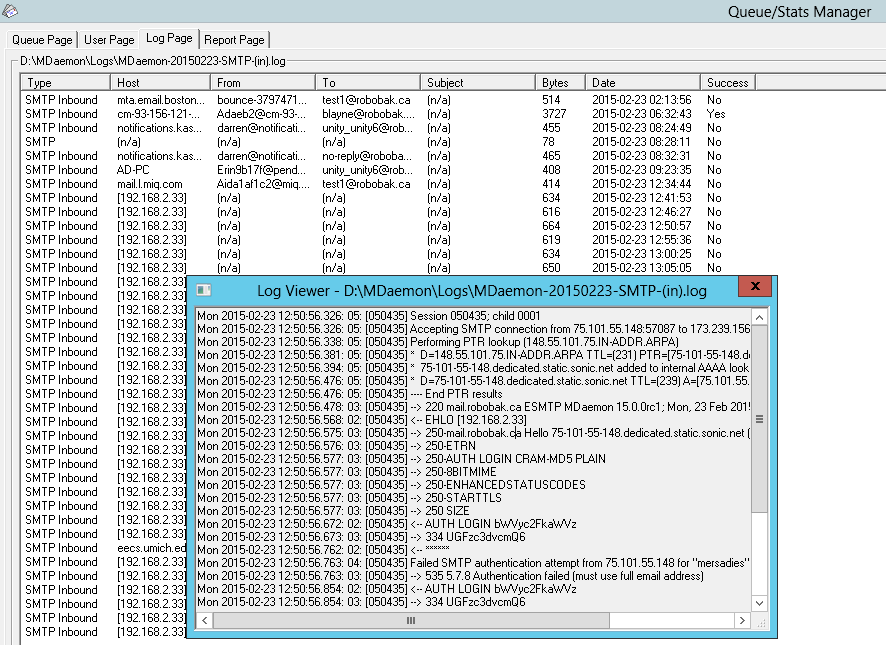
Task: Click the From column header
Action: click(264, 82)
